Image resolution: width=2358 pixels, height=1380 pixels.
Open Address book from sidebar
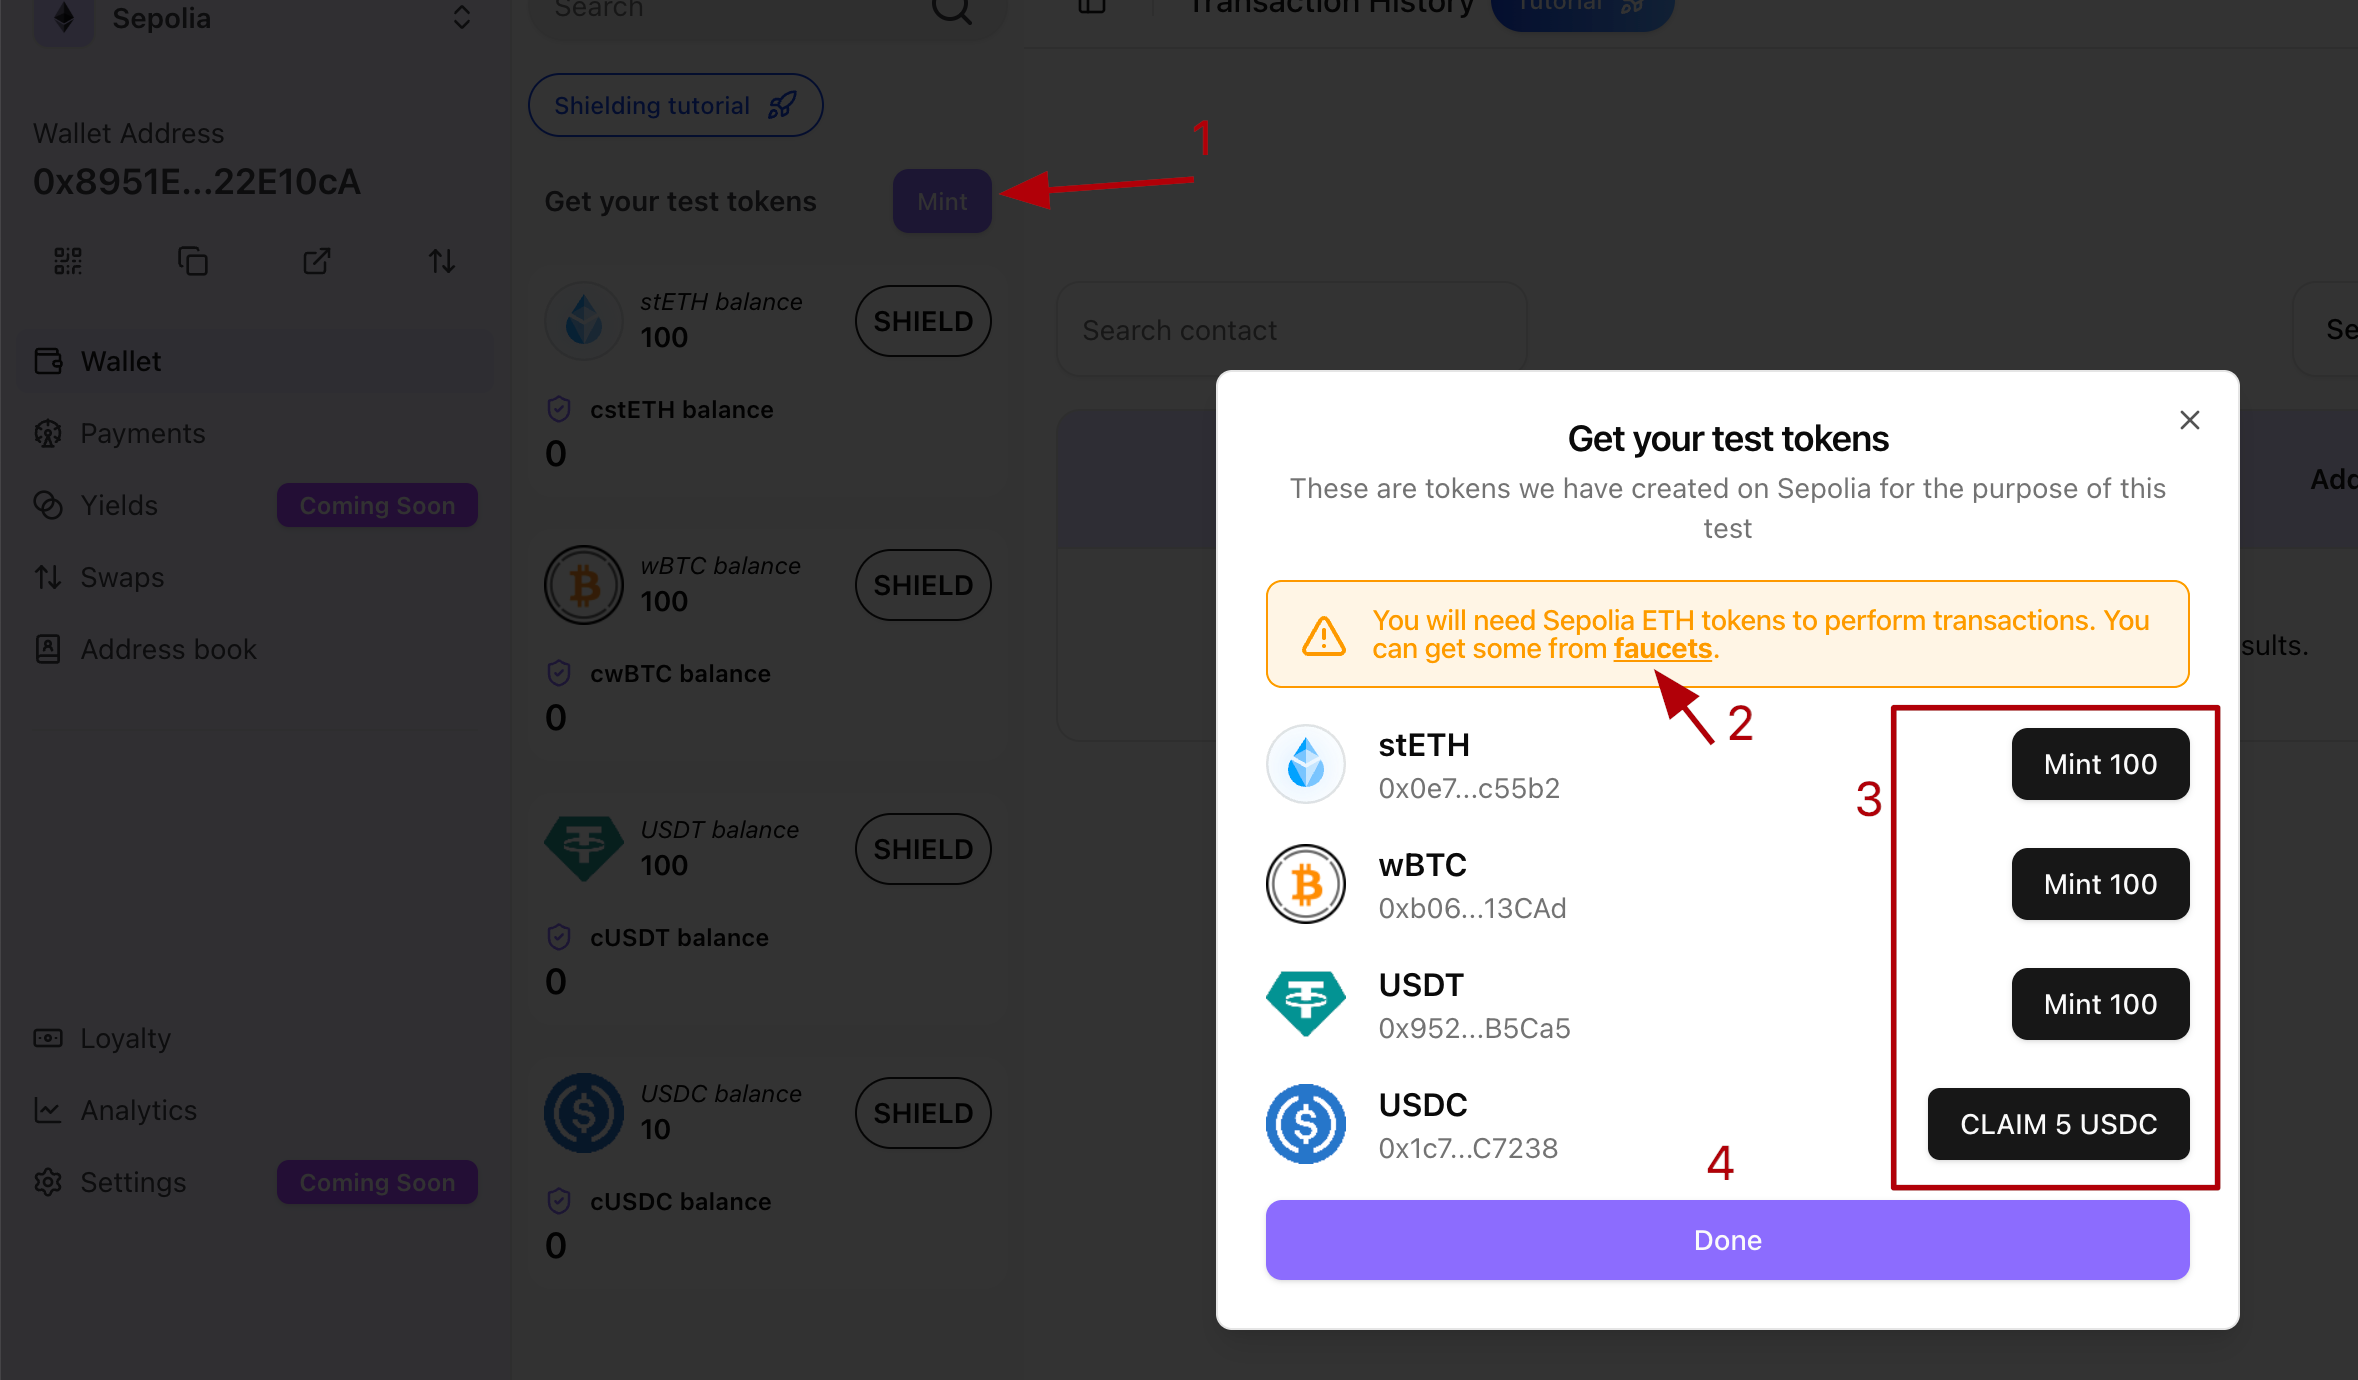168,649
